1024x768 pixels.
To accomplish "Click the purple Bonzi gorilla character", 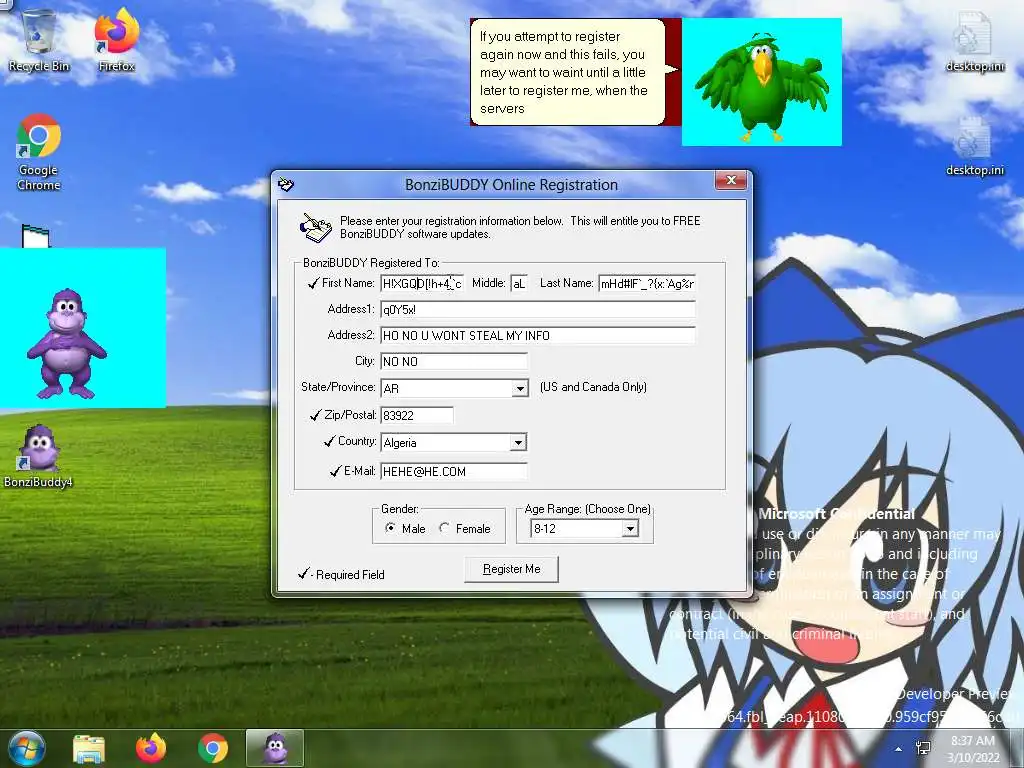I will click(66, 343).
